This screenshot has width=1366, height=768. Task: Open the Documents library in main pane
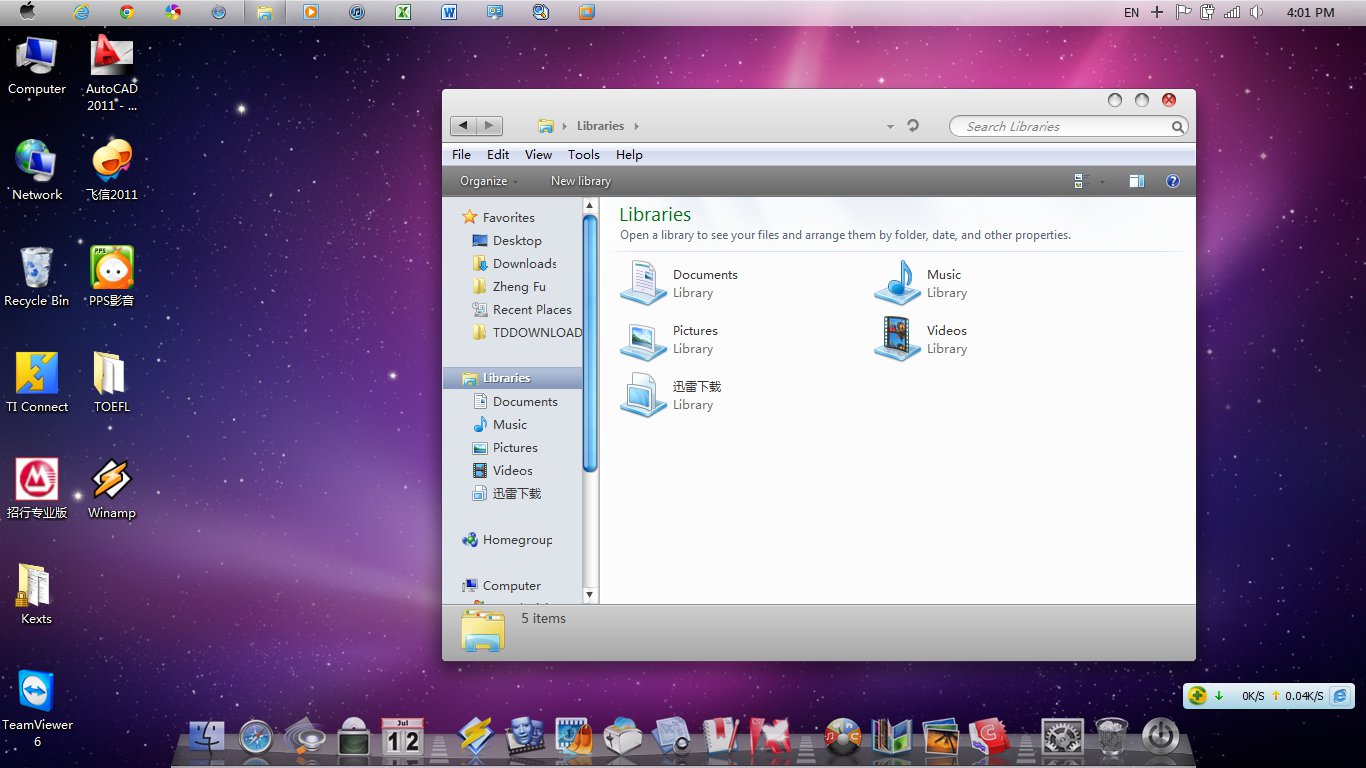680,283
